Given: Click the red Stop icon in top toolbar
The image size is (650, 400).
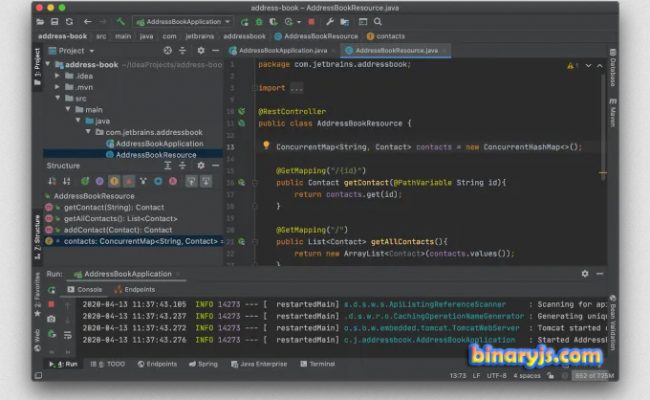Looking at the screenshot, I should point(311,22).
